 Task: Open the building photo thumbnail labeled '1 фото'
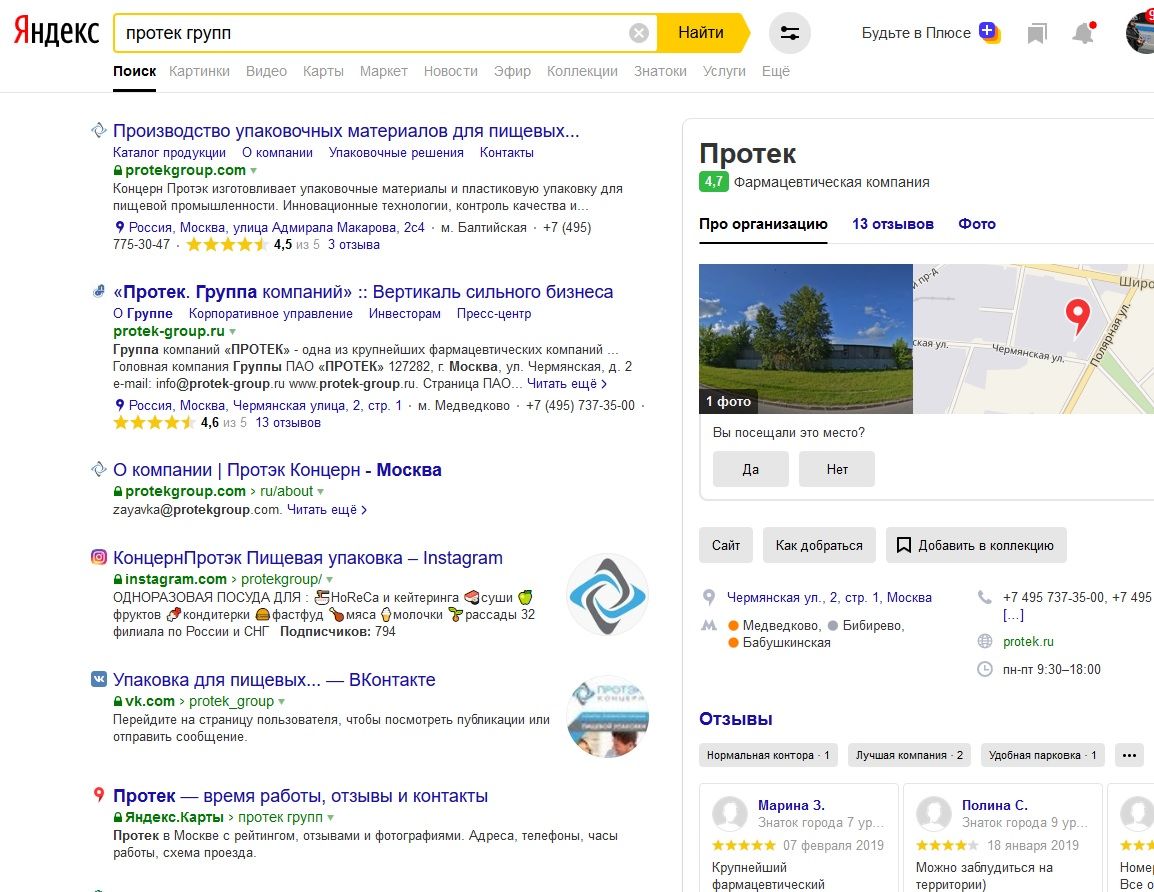pyautogui.click(x=806, y=339)
